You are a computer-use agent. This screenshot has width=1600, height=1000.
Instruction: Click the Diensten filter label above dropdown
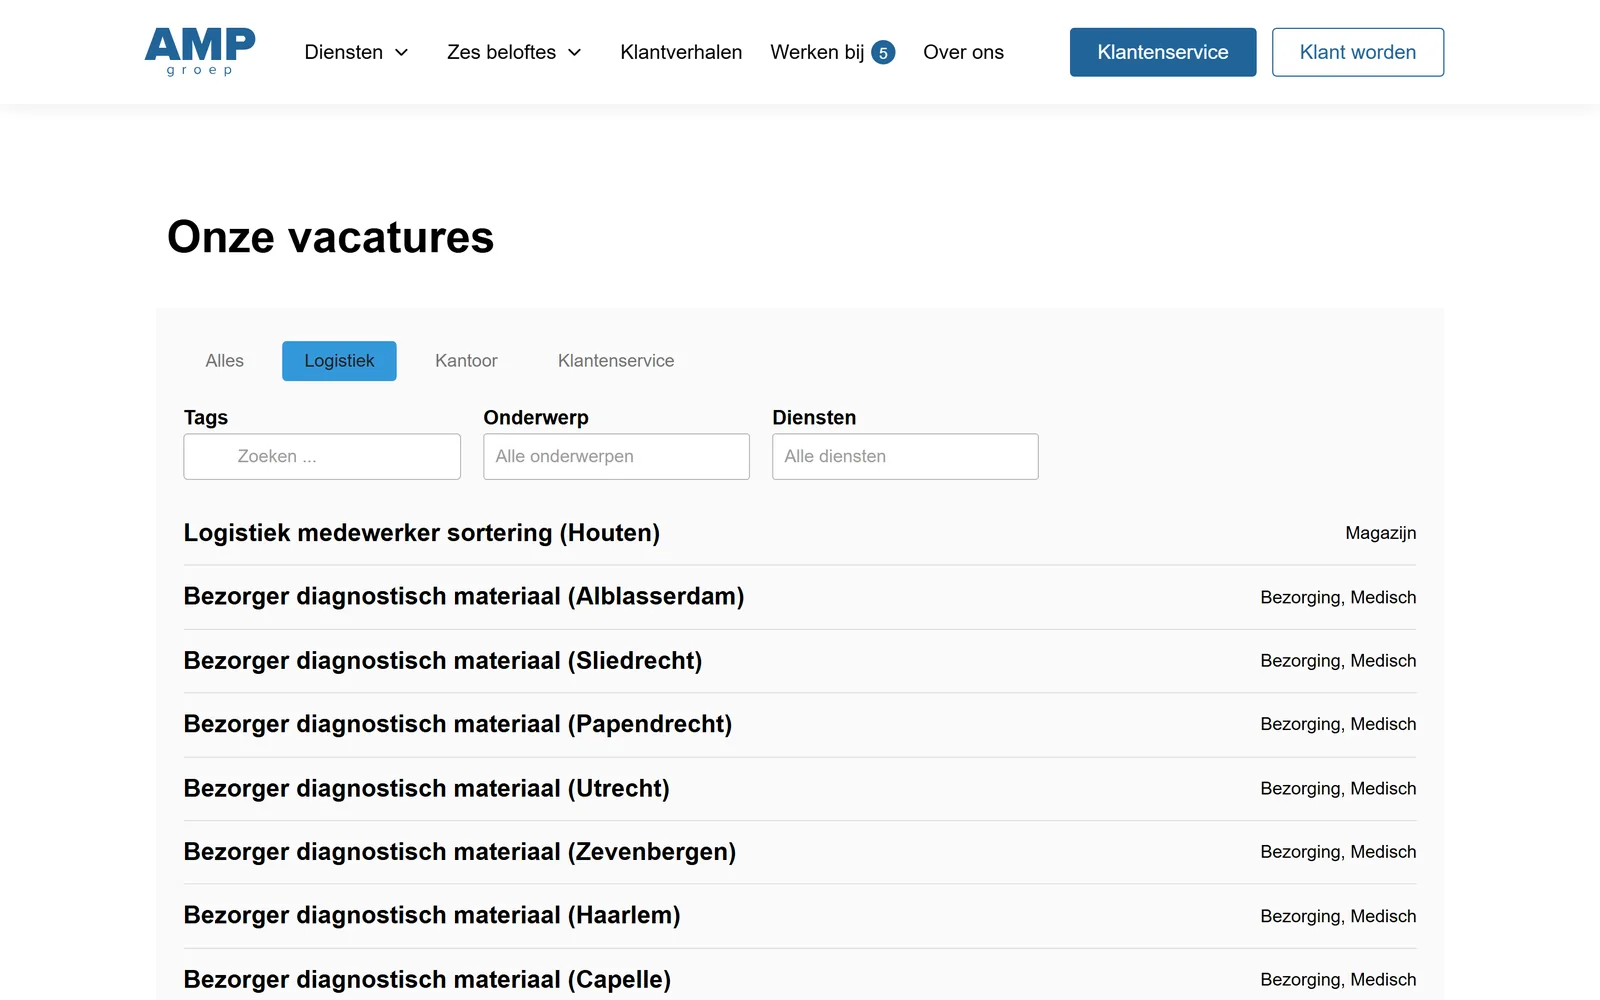814,418
